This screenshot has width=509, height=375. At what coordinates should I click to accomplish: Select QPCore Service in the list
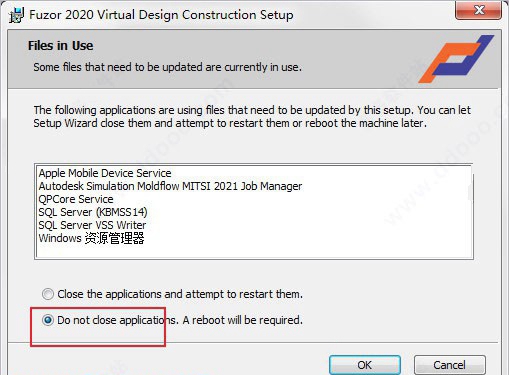tap(76, 199)
